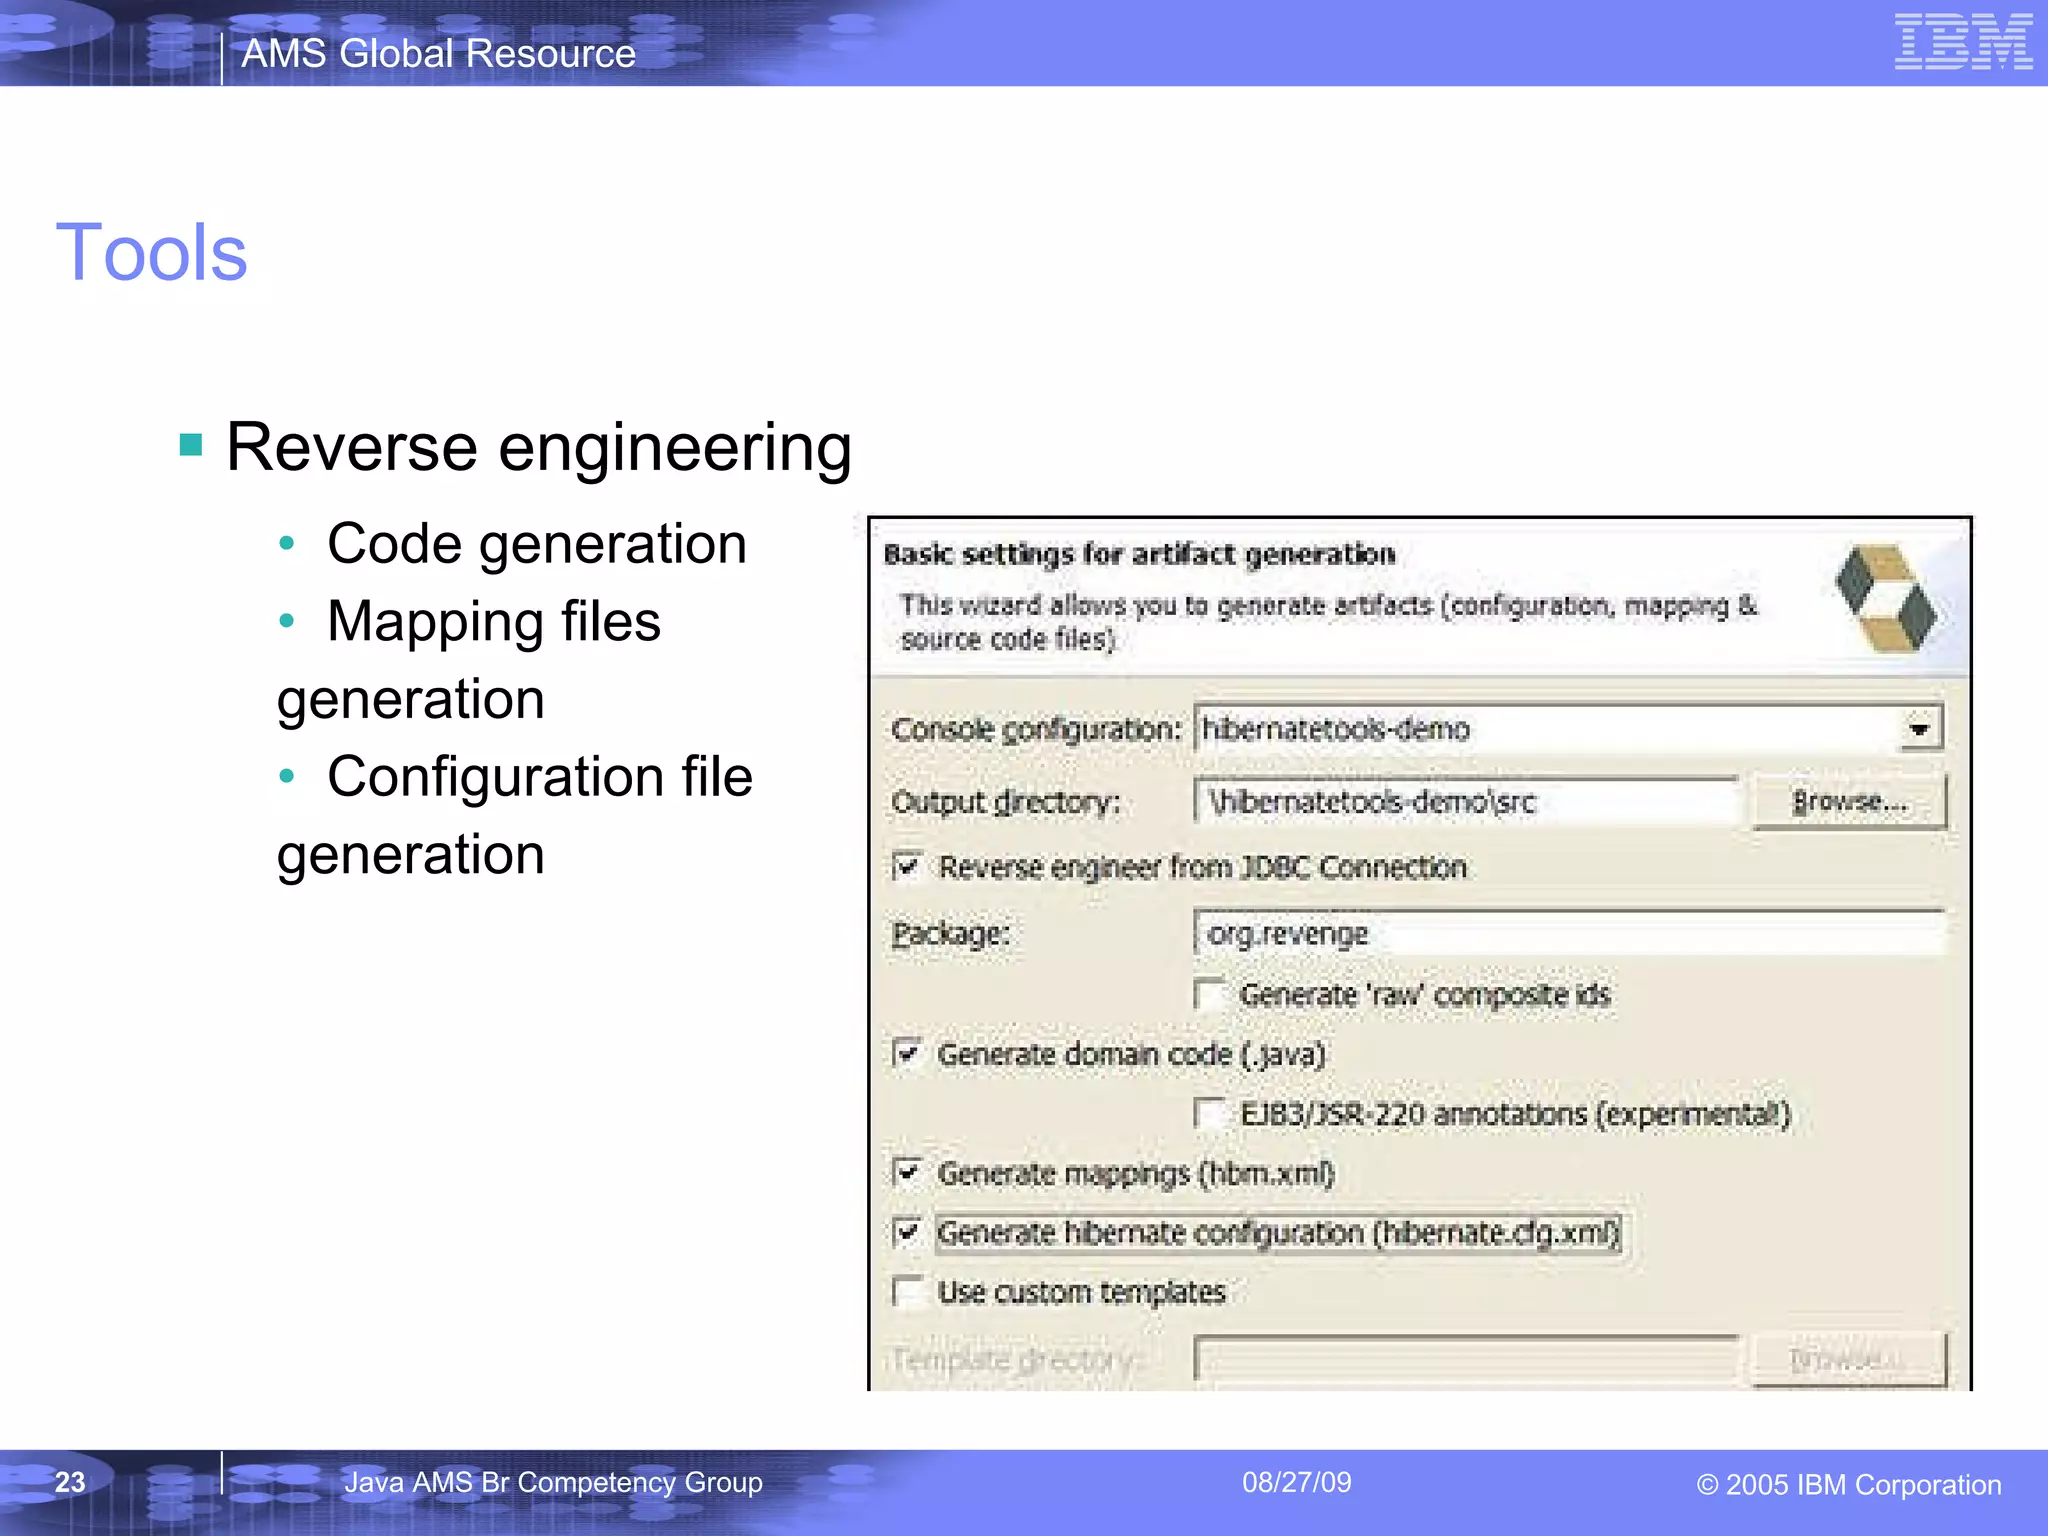Click 'Reverse engineering' bullet text
This screenshot has height=1536, width=2048.
[x=539, y=446]
